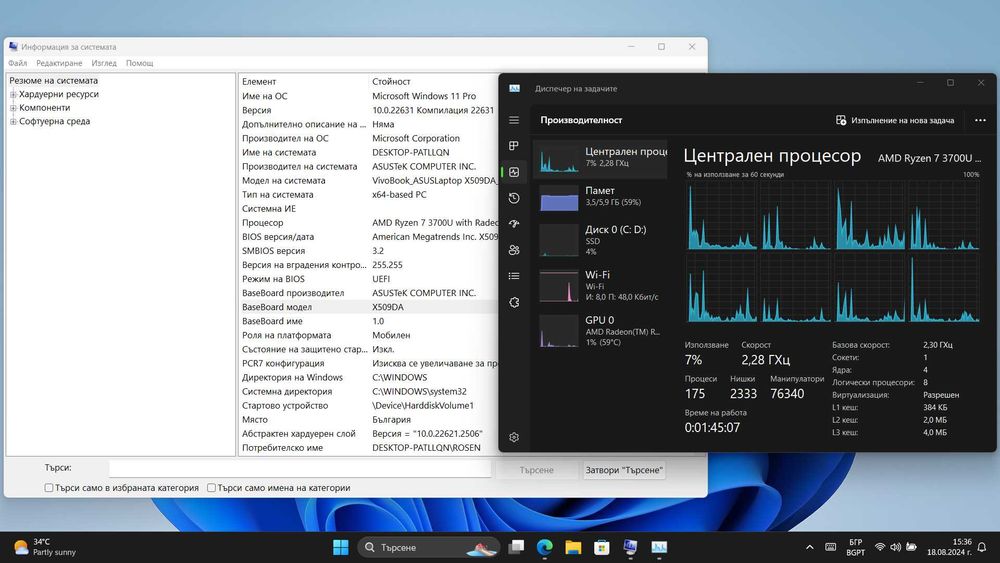Viewport: 1000px width, 563px height.
Task: Open Microsoft Store from taskbar
Action: point(601,547)
